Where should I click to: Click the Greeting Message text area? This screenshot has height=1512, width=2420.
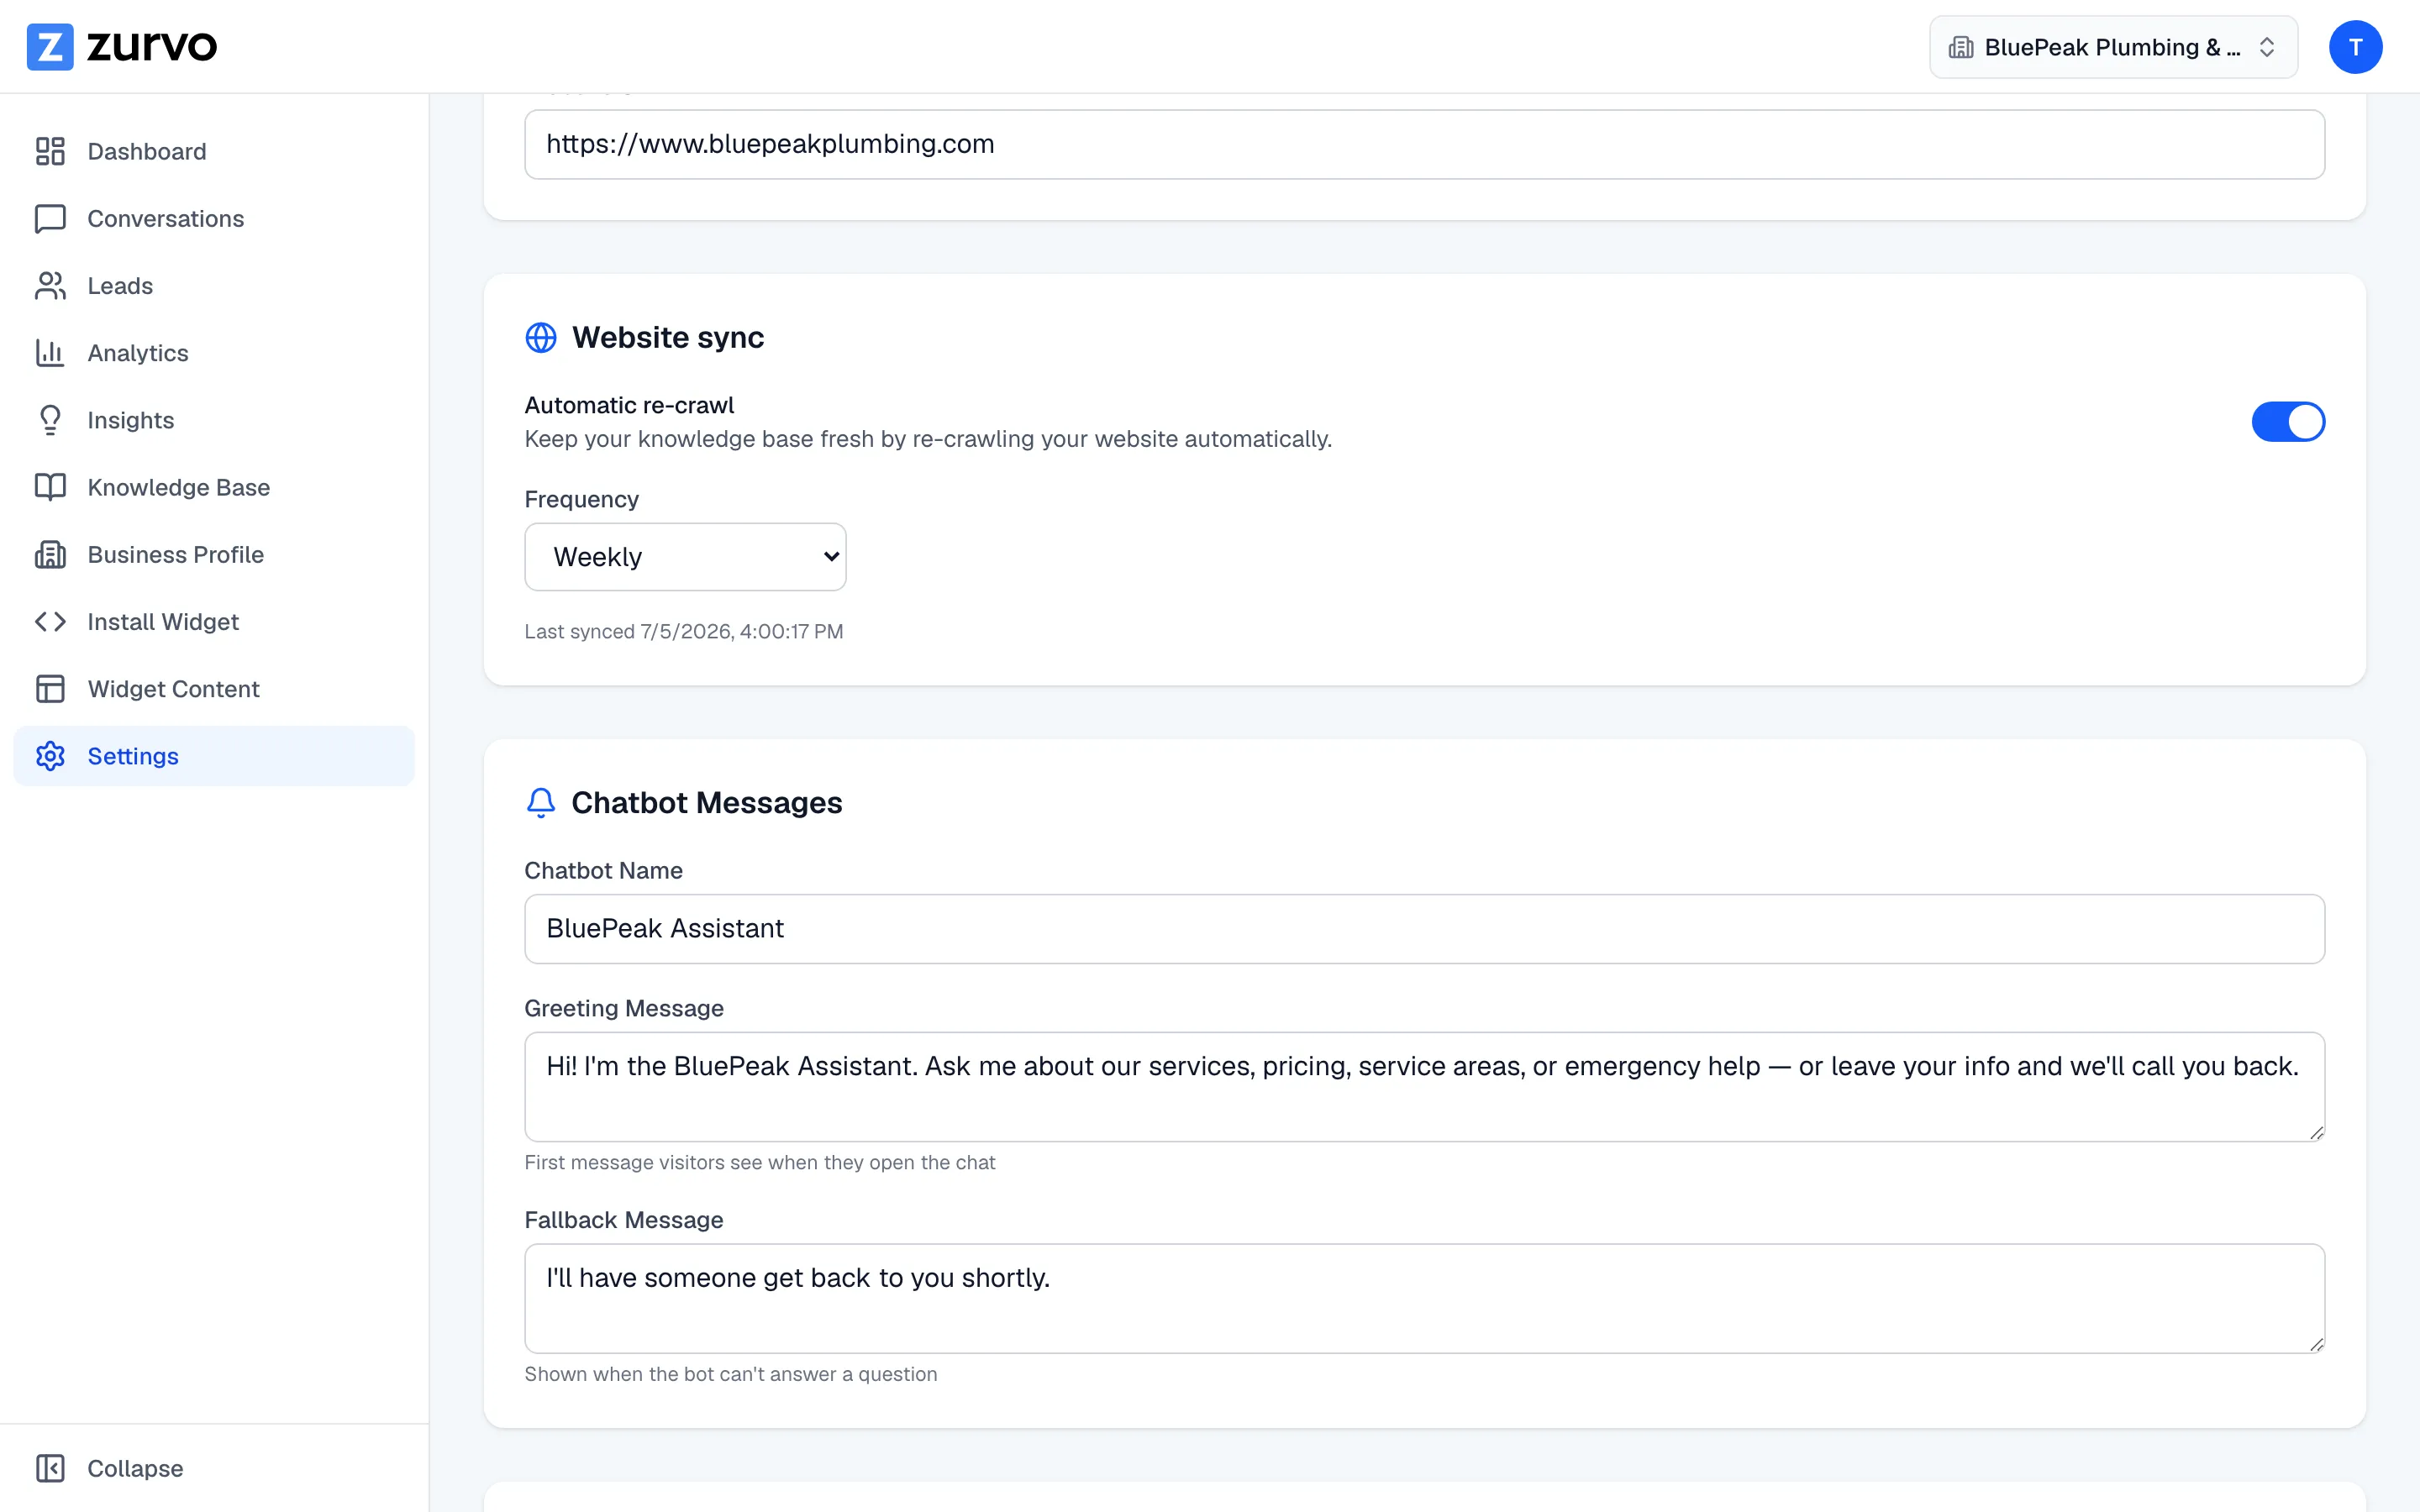click(x=1424, y=1087)
